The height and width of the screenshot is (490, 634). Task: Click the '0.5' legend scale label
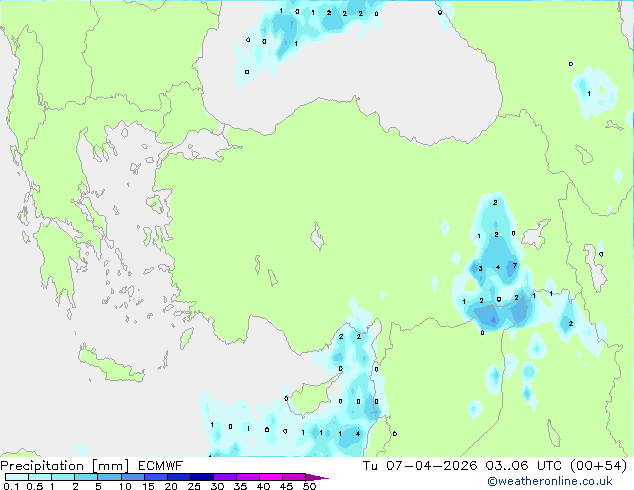click(x=35, y=486)
